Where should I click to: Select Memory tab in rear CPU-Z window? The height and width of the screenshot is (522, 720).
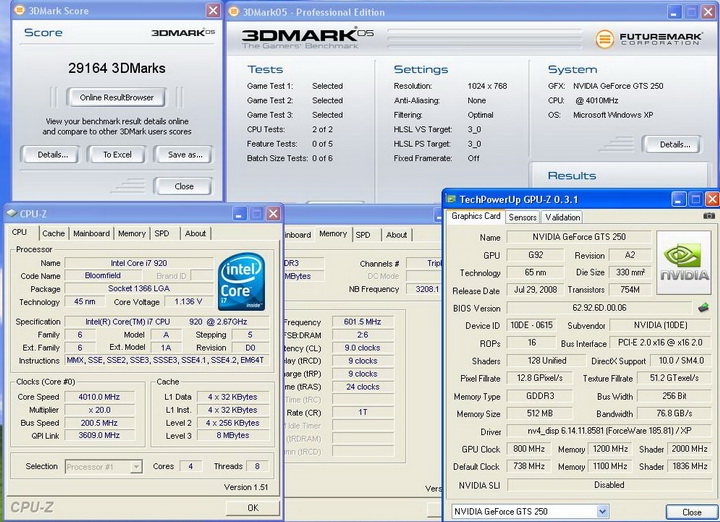(333, 234)
